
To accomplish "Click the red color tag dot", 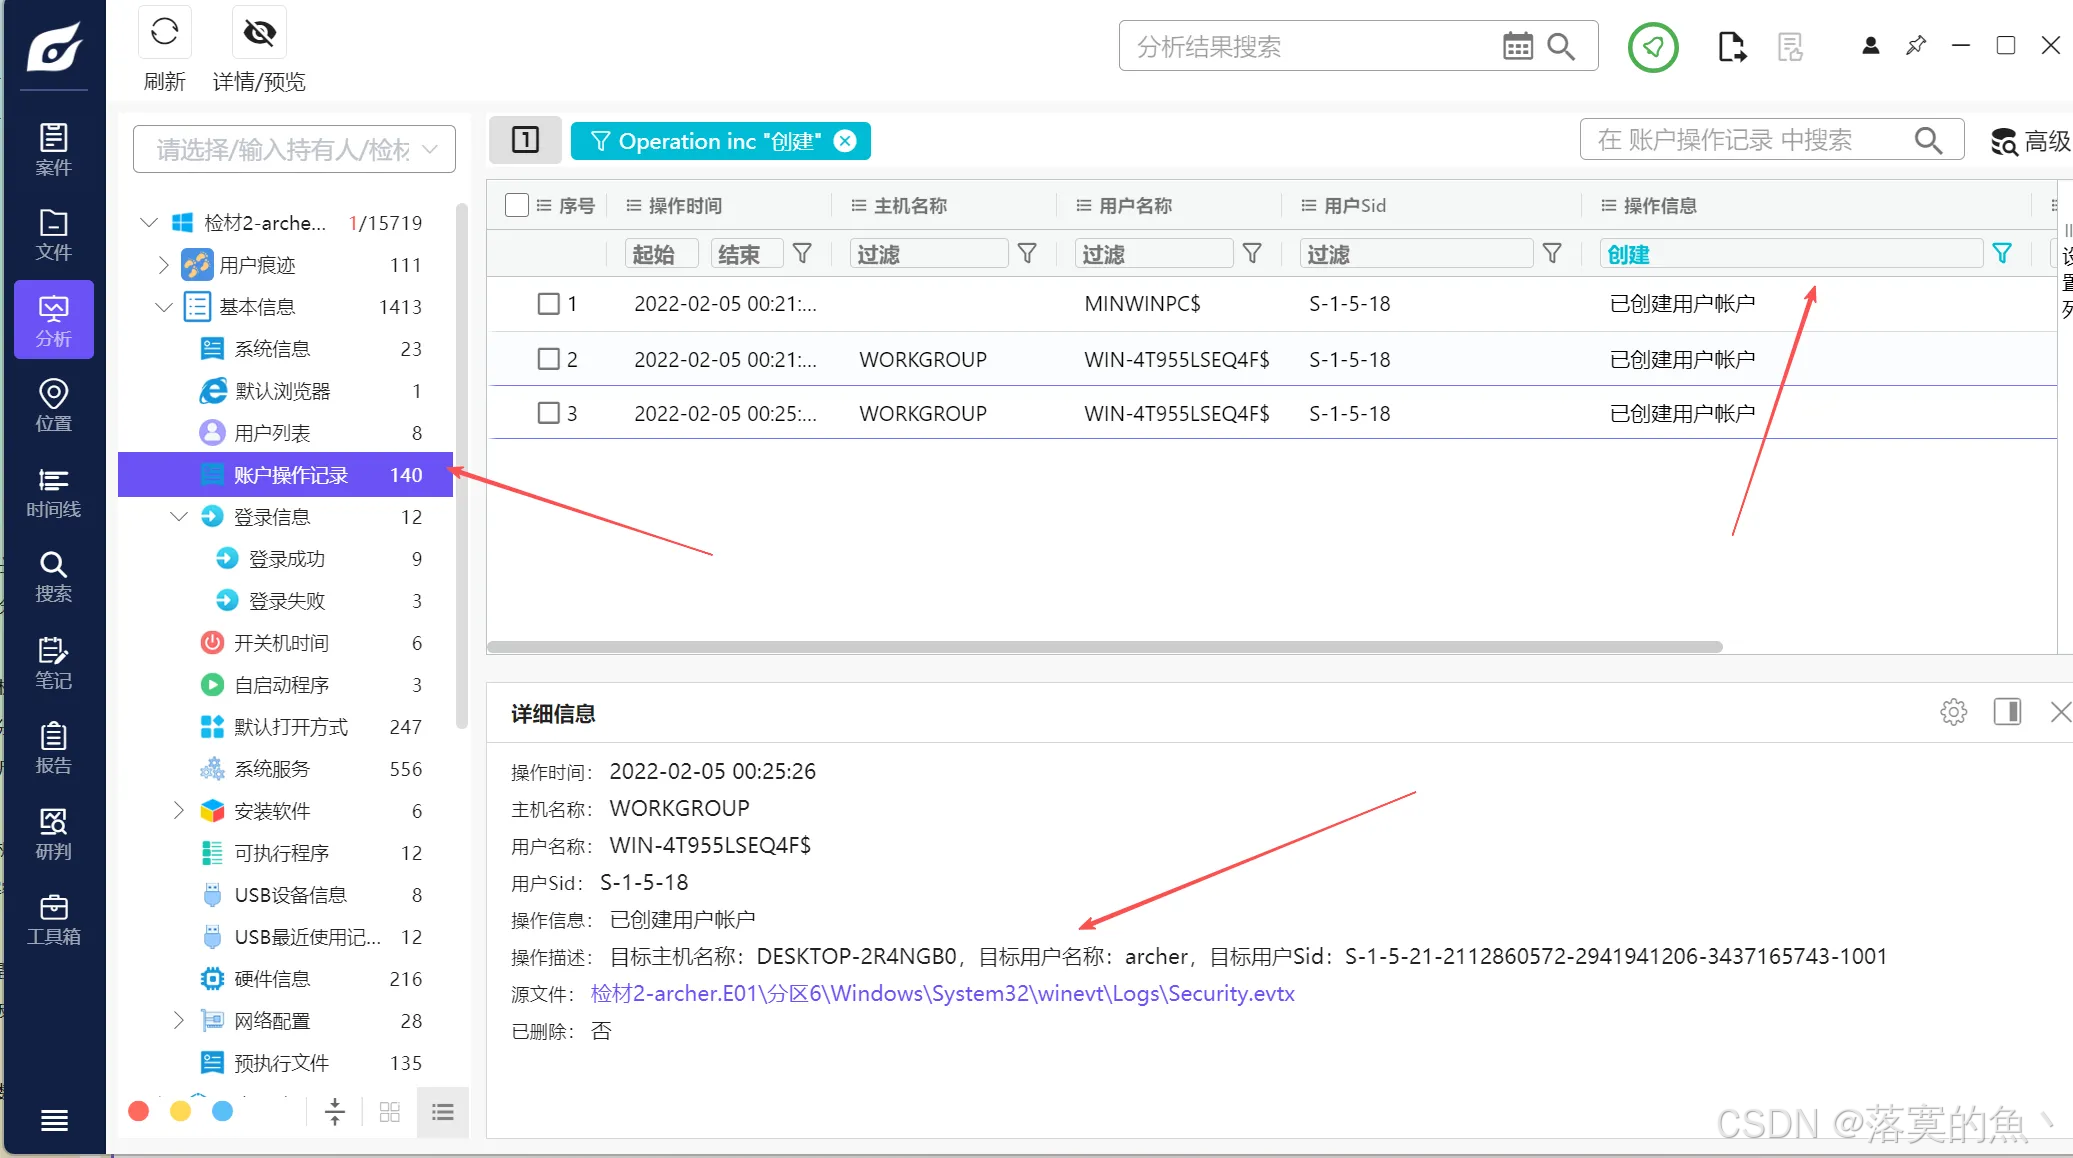I will pos(139,1111).
